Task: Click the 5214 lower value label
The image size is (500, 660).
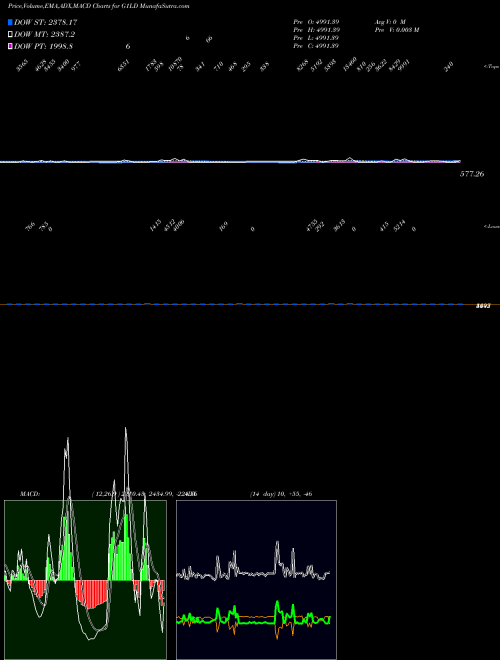Action: [399, 226]
